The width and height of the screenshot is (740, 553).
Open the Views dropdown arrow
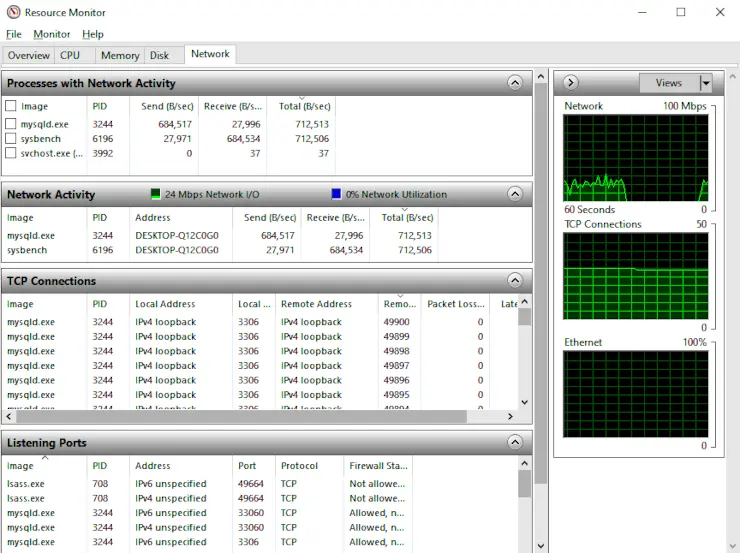coord(706,83)
